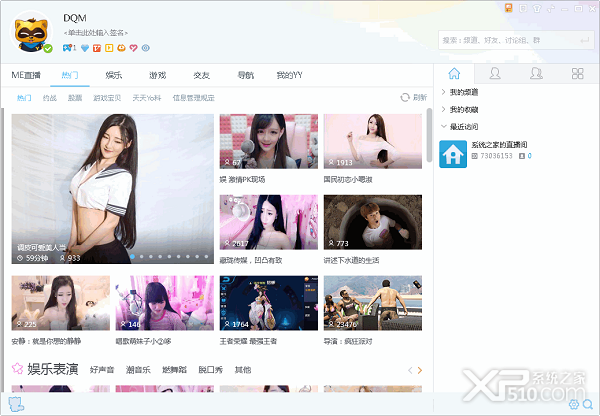
Task: Click the raccoon app icon at bottom left
Action: pyautogui.click(x=16, y=404)
